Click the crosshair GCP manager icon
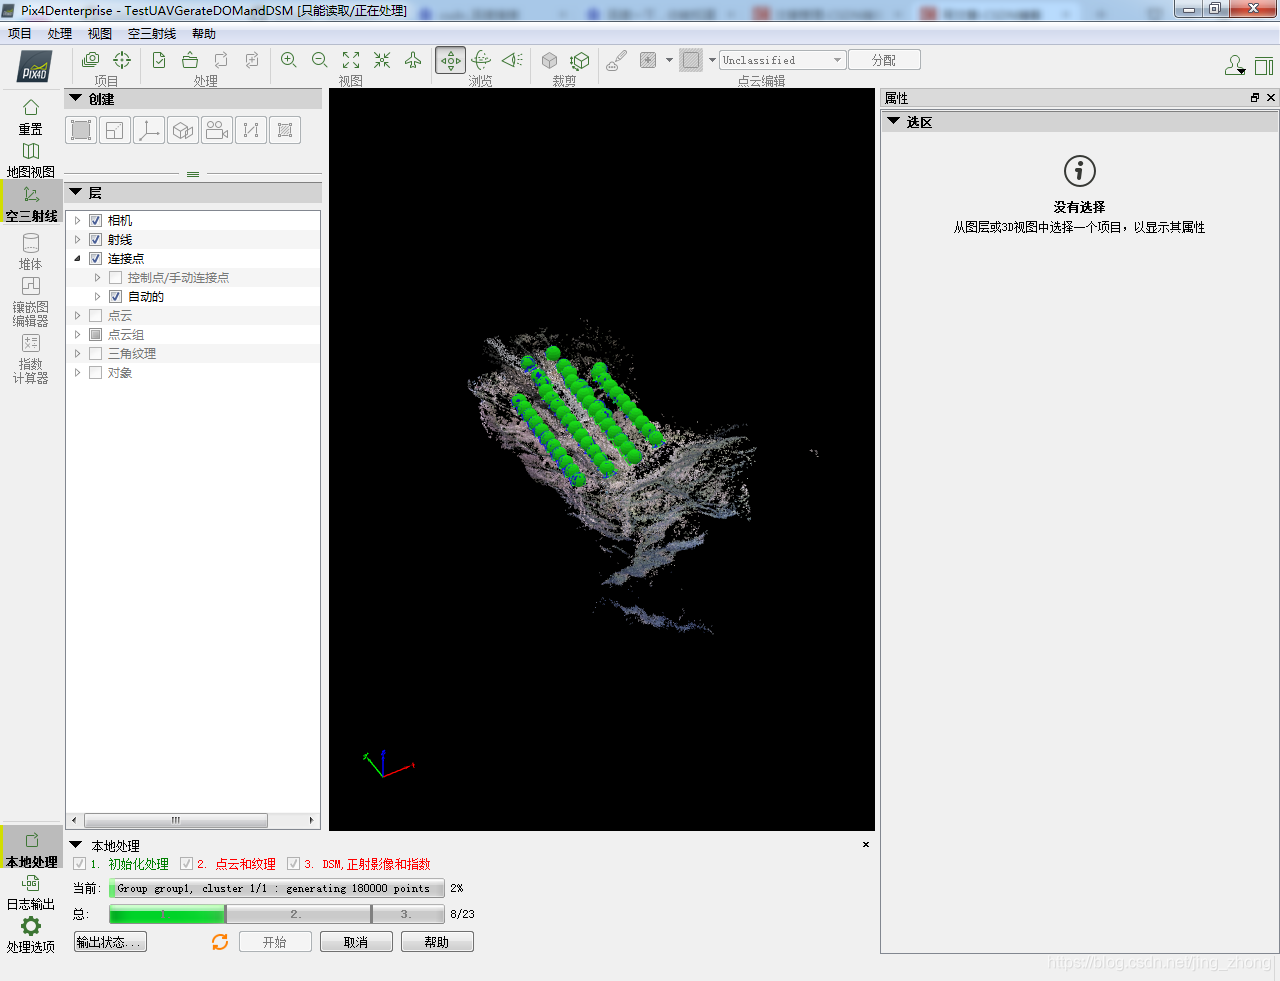The width and height of the screenshot is (1280, 981). click(122, 60)
